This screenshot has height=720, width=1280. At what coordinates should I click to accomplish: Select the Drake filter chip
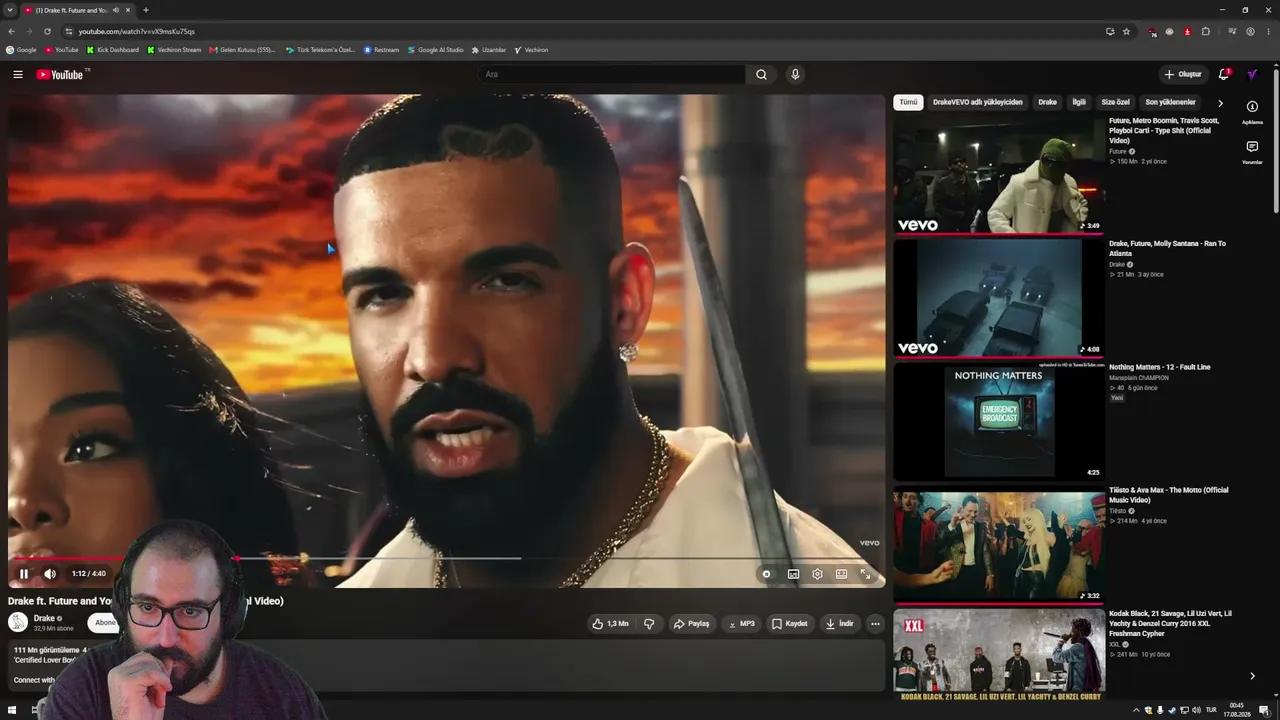1047,102
